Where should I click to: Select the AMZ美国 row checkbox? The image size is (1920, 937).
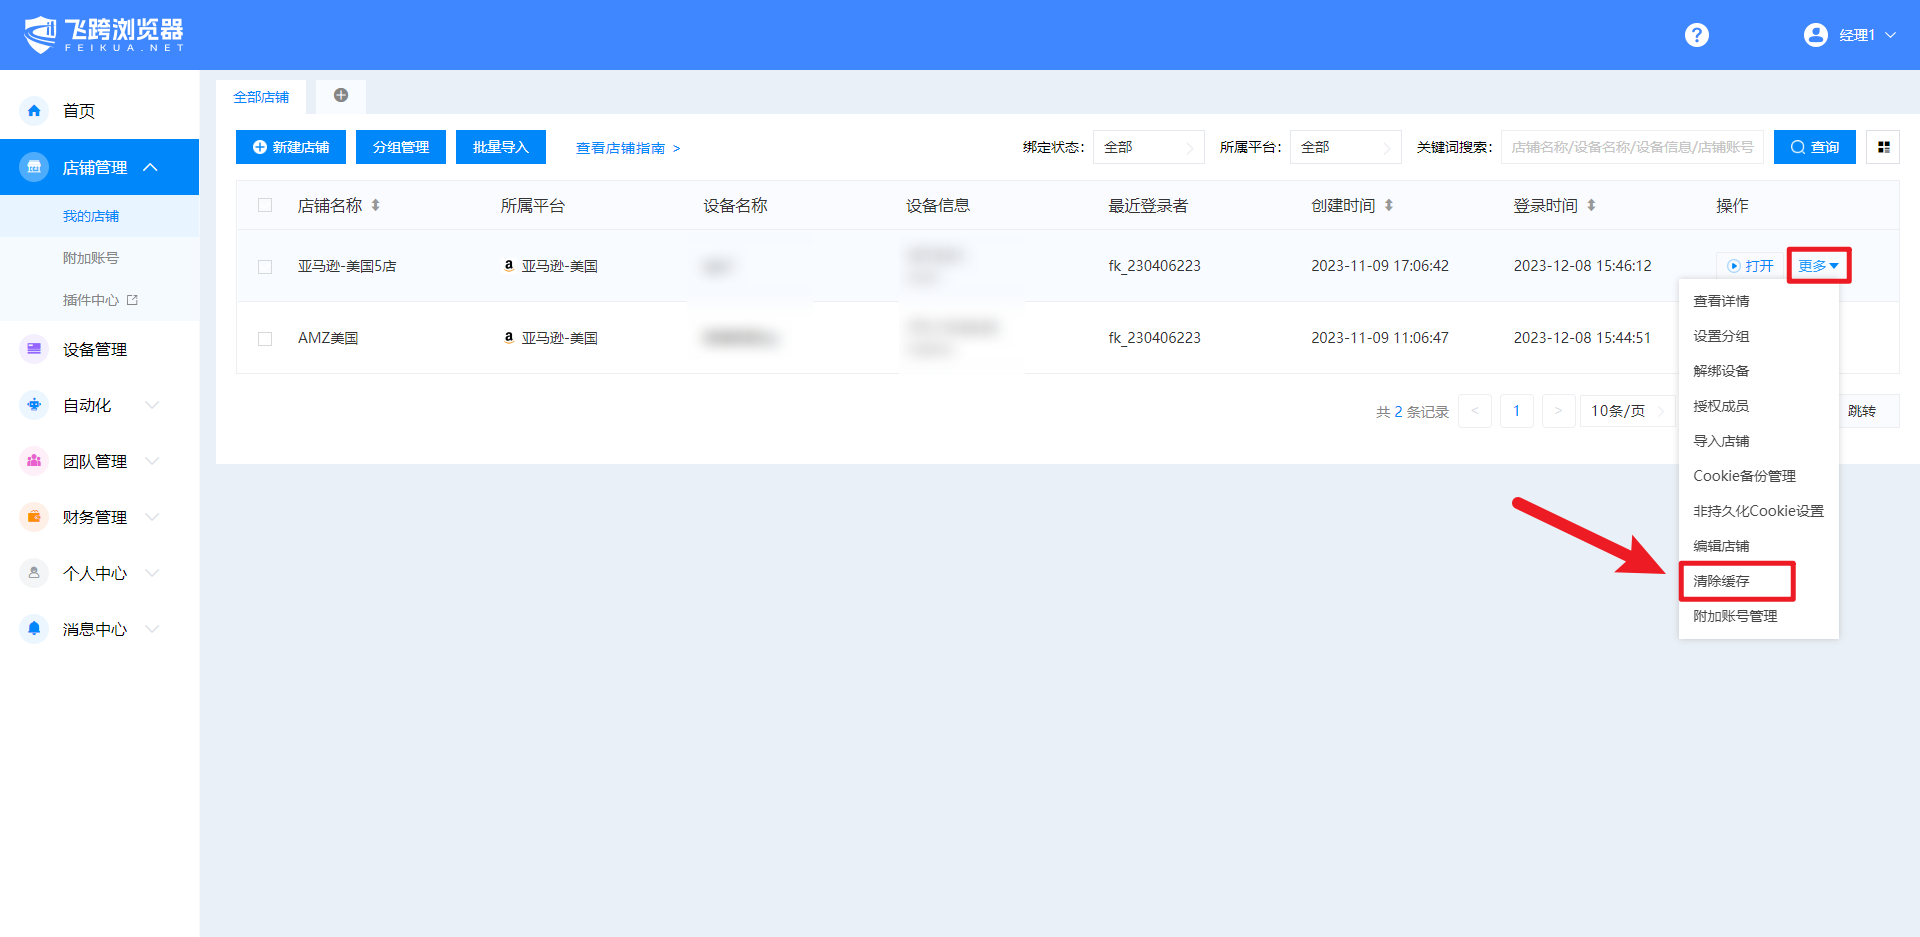(x=265, y=338)
